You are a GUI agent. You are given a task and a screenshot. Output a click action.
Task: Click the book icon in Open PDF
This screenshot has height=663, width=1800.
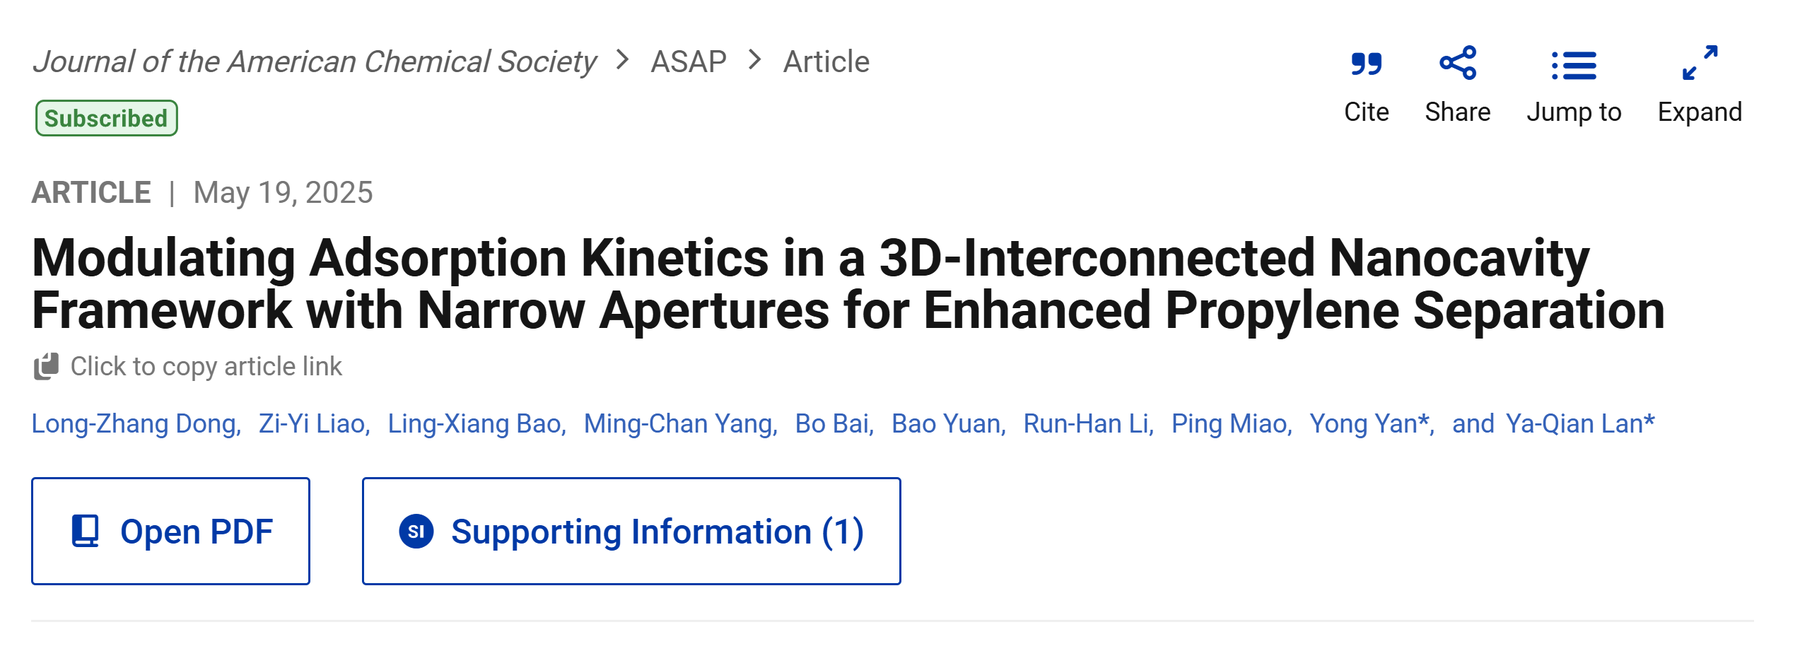(x=86, y=531)
